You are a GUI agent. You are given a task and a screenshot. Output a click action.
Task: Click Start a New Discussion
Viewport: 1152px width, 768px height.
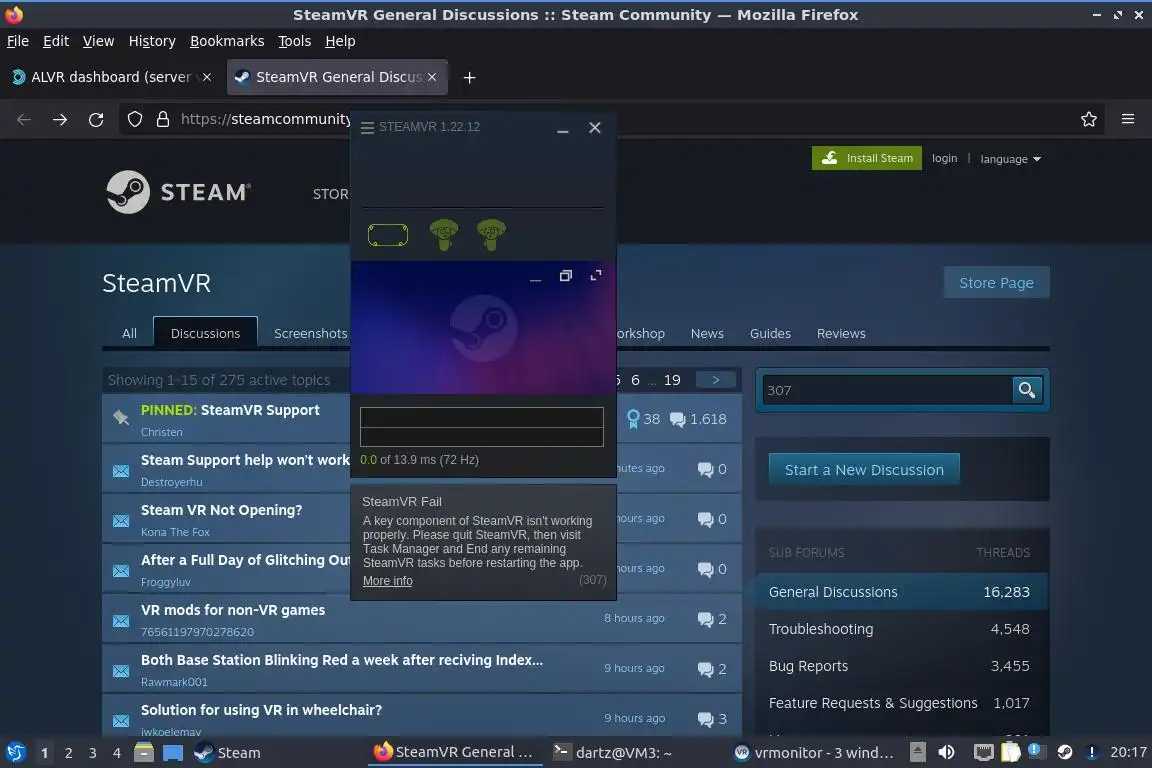864,470
